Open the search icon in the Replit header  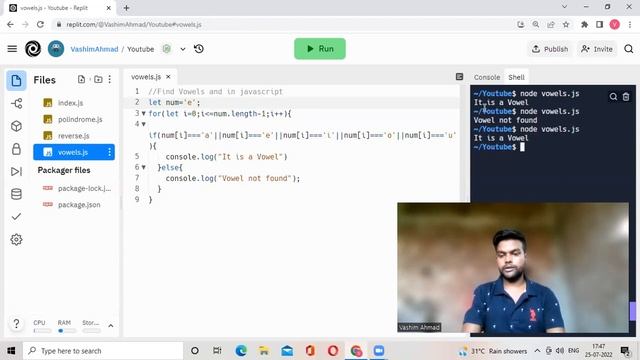point(629,49)
